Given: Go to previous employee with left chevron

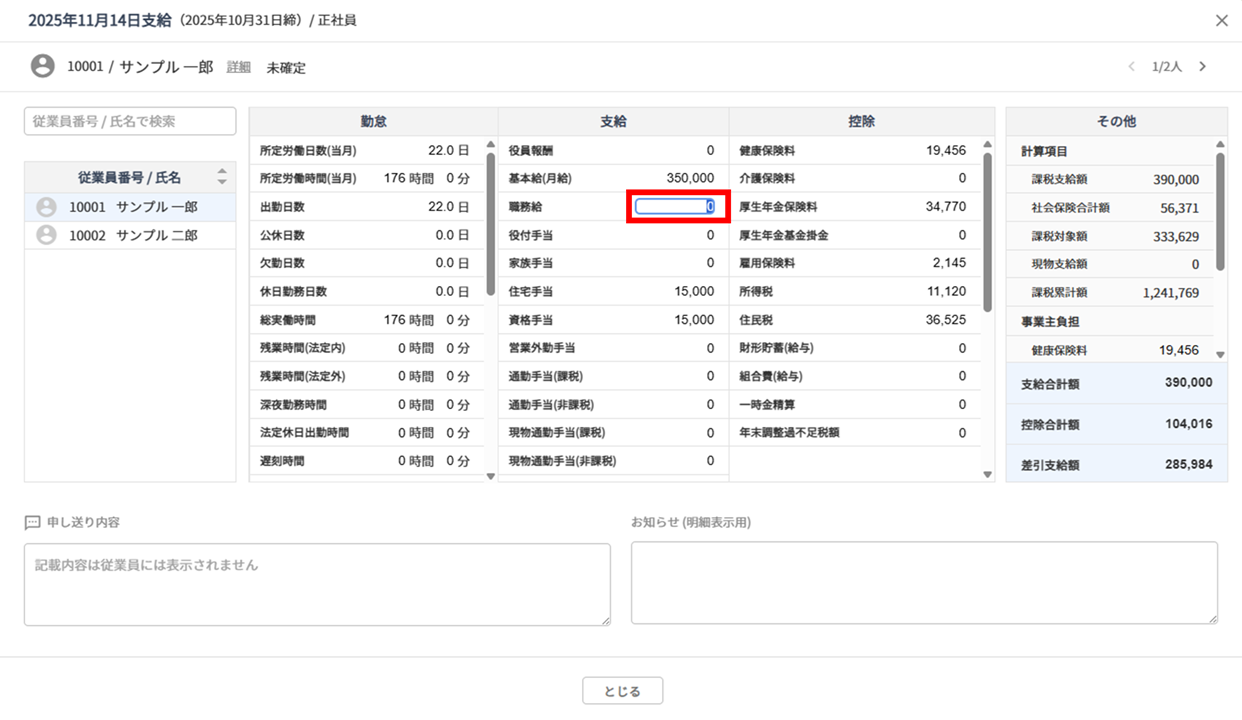Looking at the screenshot, I should [1131, 67].
